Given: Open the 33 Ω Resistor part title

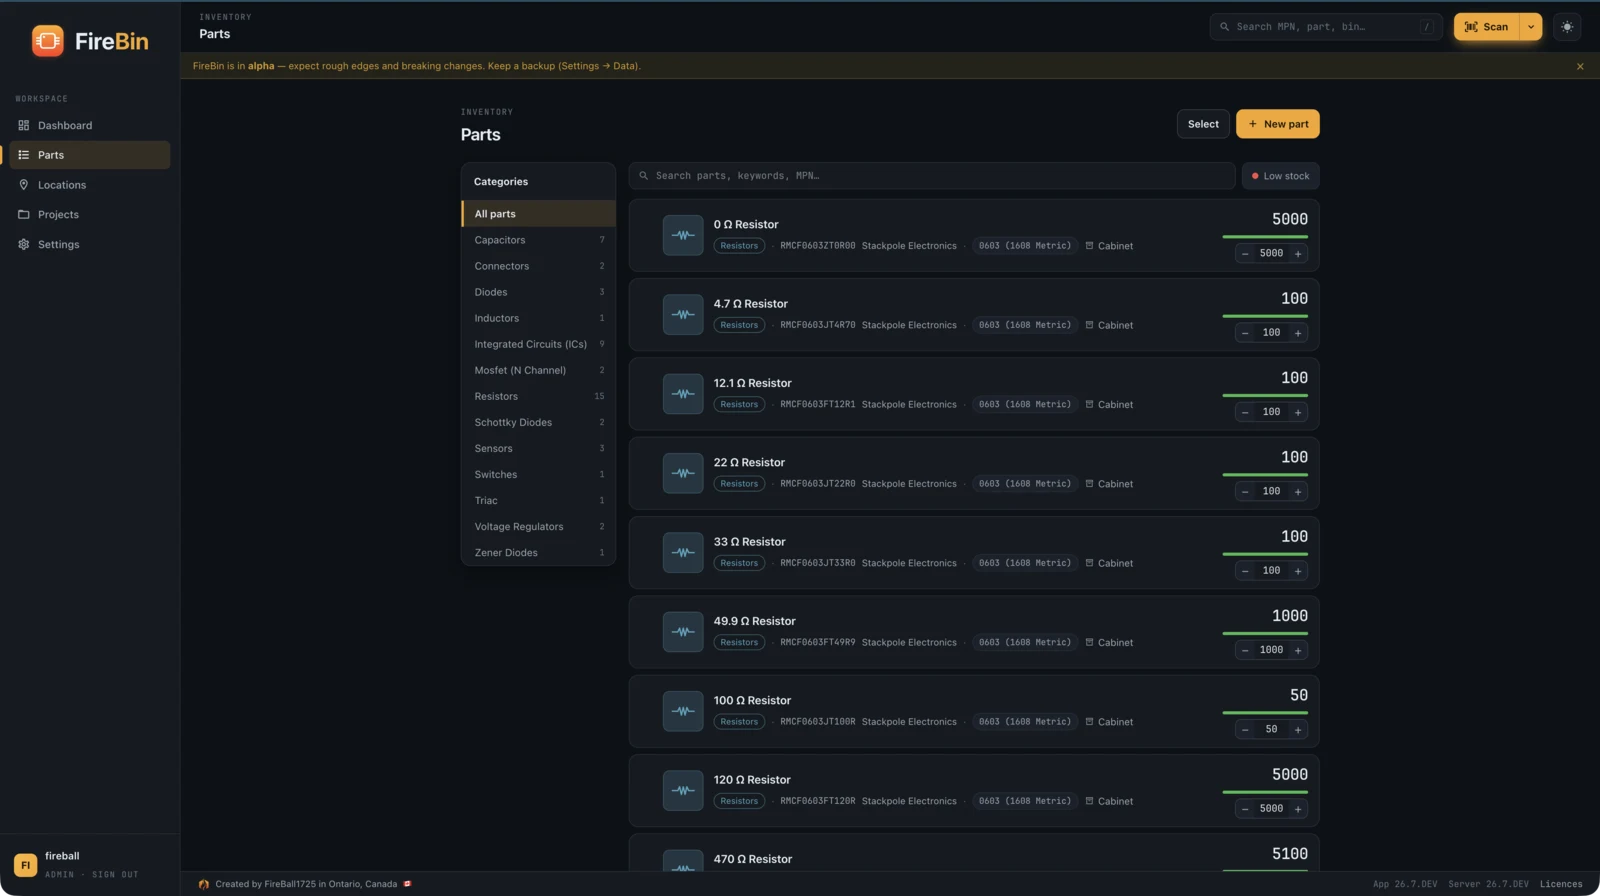Looking at the screenshot, I should point(749,542).
